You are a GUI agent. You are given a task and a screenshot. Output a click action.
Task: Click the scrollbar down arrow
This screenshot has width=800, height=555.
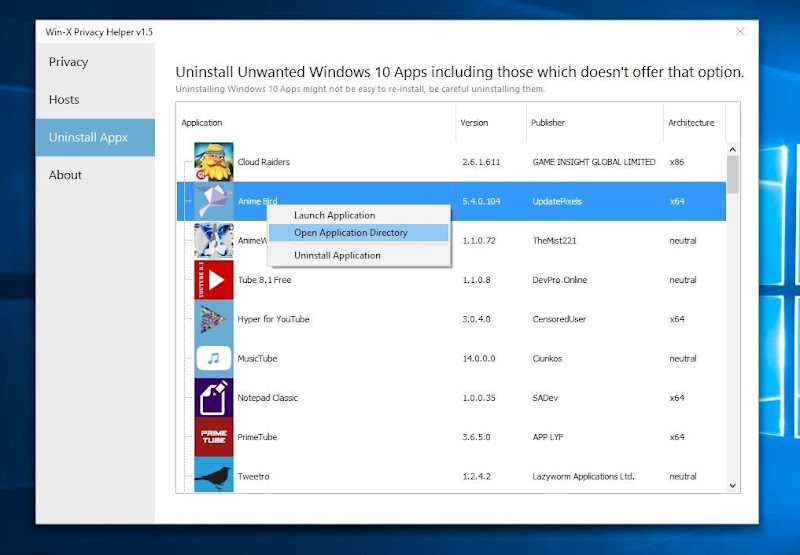point(733,486)
